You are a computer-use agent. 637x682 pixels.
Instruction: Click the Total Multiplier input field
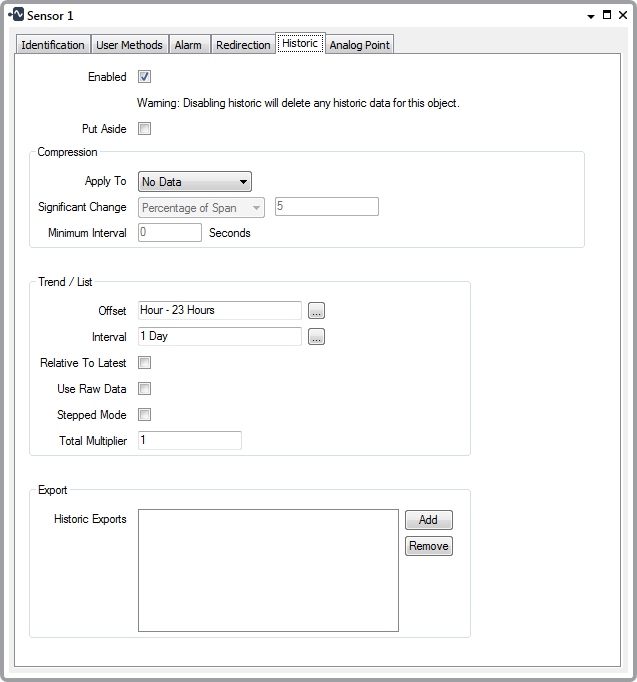(190, 441)
